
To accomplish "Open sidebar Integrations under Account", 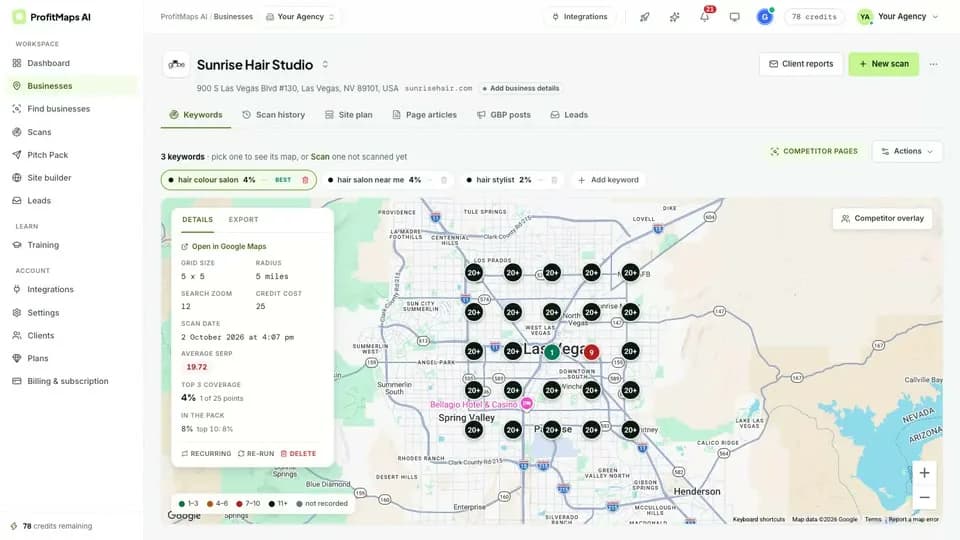I will click(x=50, y=290).
